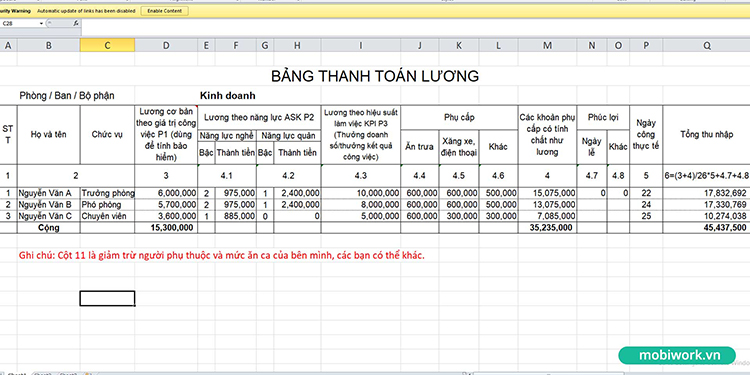Click the 17,832,692 income cell
Image resolution: width=750 pixels, height=375 pixels.
pyautogui.click(x=706, y=193)
